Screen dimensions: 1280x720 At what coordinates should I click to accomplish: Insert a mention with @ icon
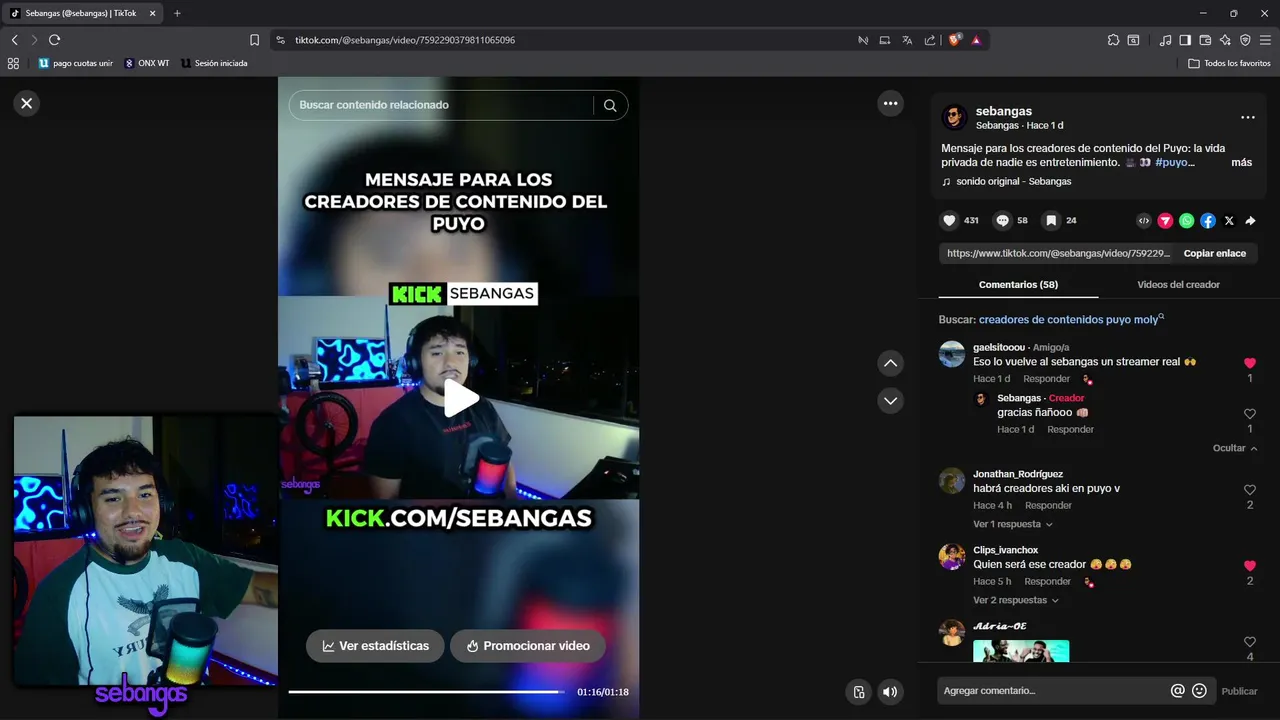[x=1178, y=691]
